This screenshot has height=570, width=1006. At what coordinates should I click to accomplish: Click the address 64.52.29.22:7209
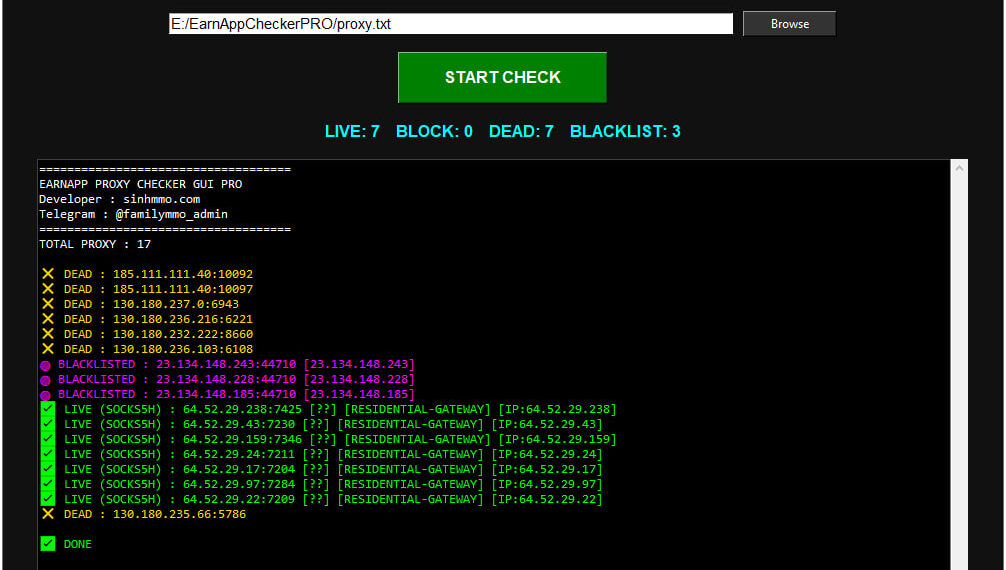pyautogui.click(x=239, y=499)
